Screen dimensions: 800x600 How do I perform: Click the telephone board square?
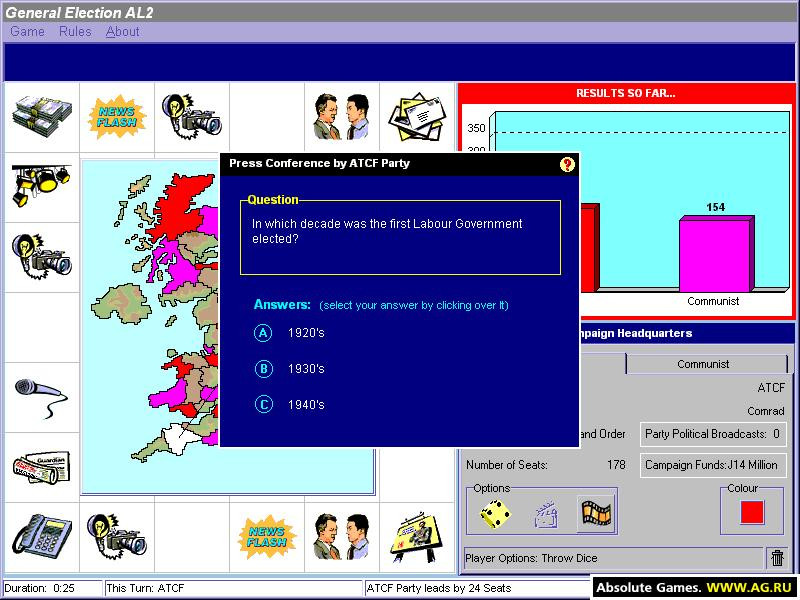(x=42, y=537)
